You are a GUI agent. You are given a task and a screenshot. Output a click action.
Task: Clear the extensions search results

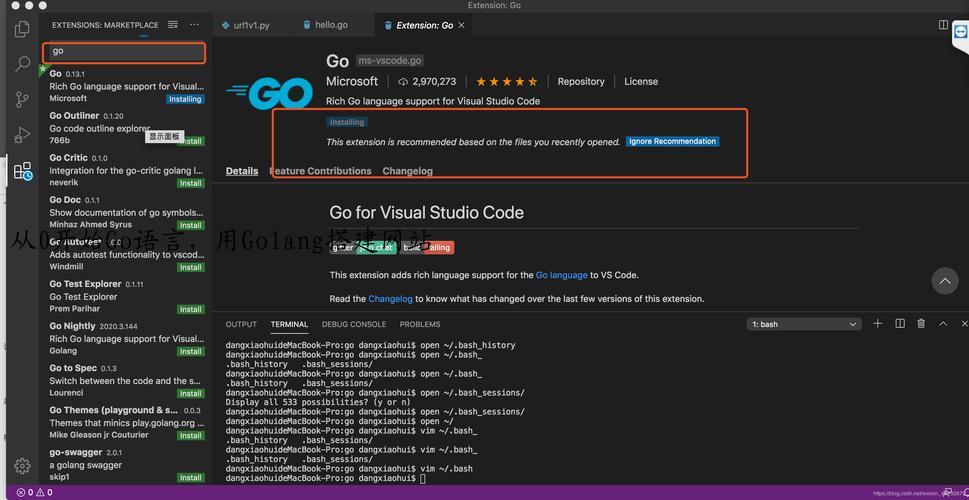coord(173,25)
